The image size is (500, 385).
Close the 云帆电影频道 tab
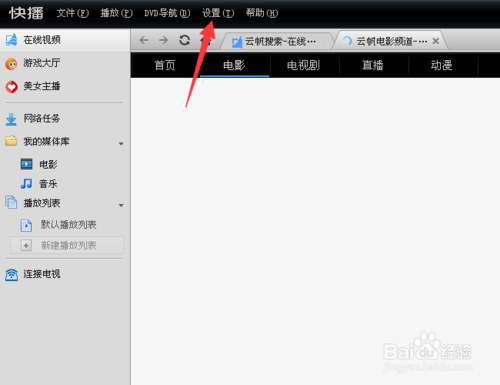(435, 41)
